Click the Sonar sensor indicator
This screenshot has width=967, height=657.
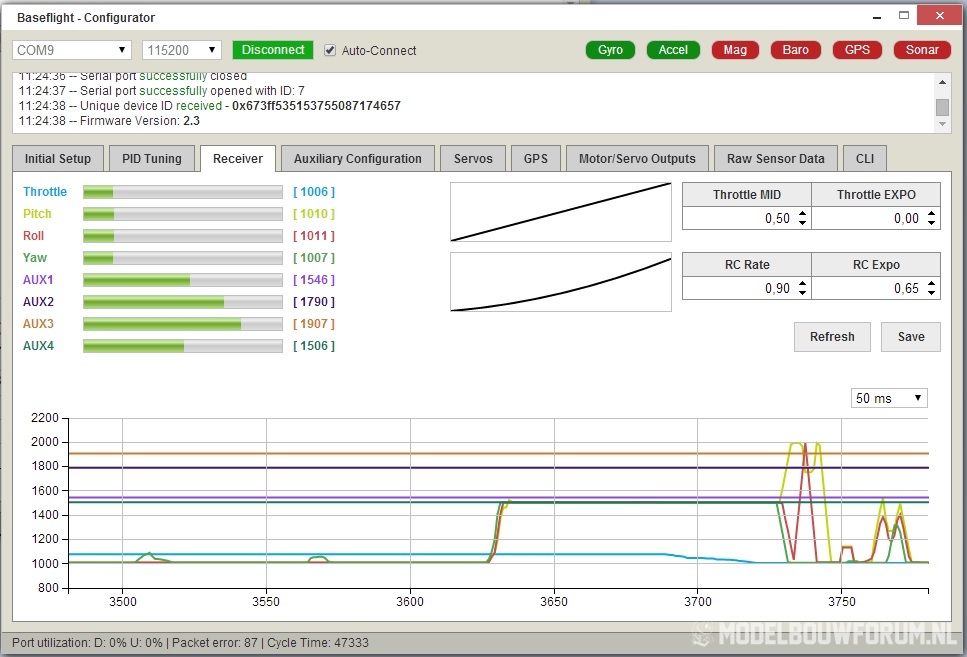point(922,50)
